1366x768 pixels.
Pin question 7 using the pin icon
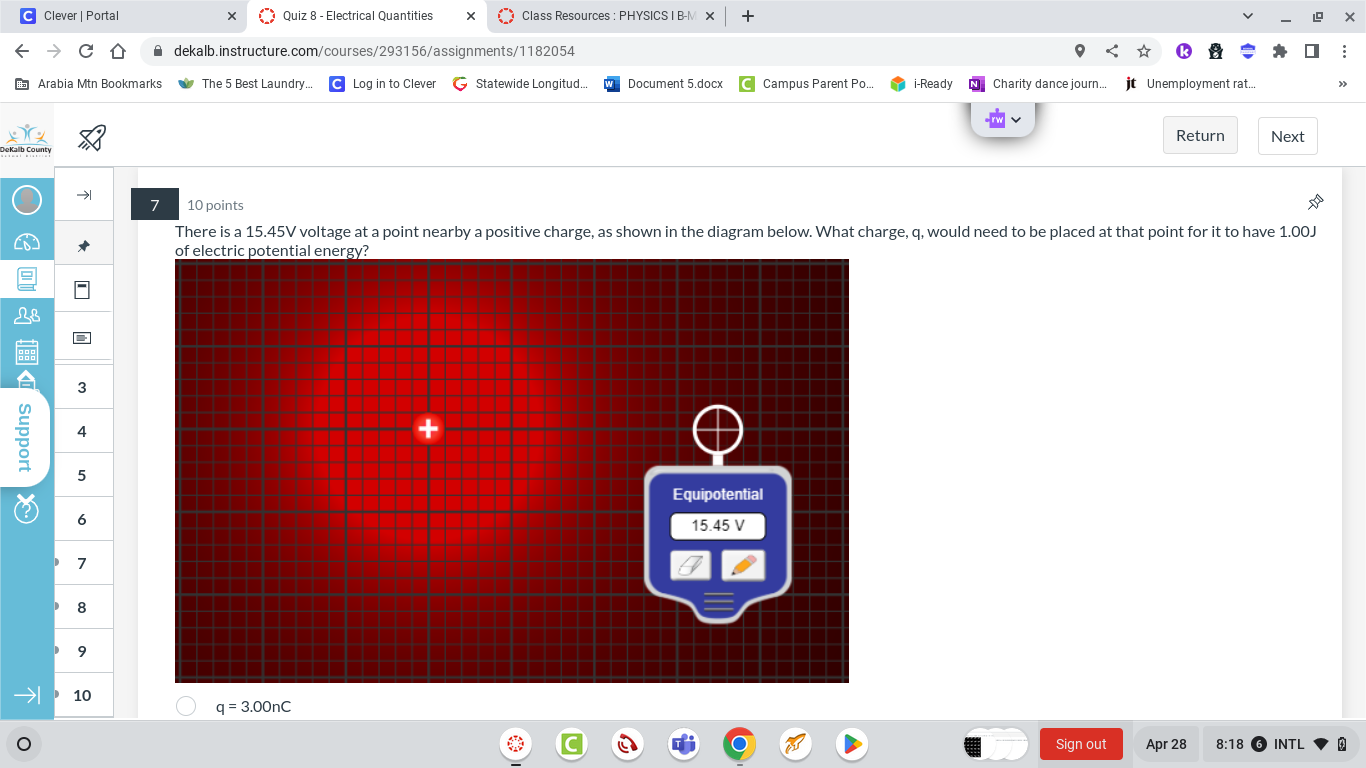pos(1315,202)
